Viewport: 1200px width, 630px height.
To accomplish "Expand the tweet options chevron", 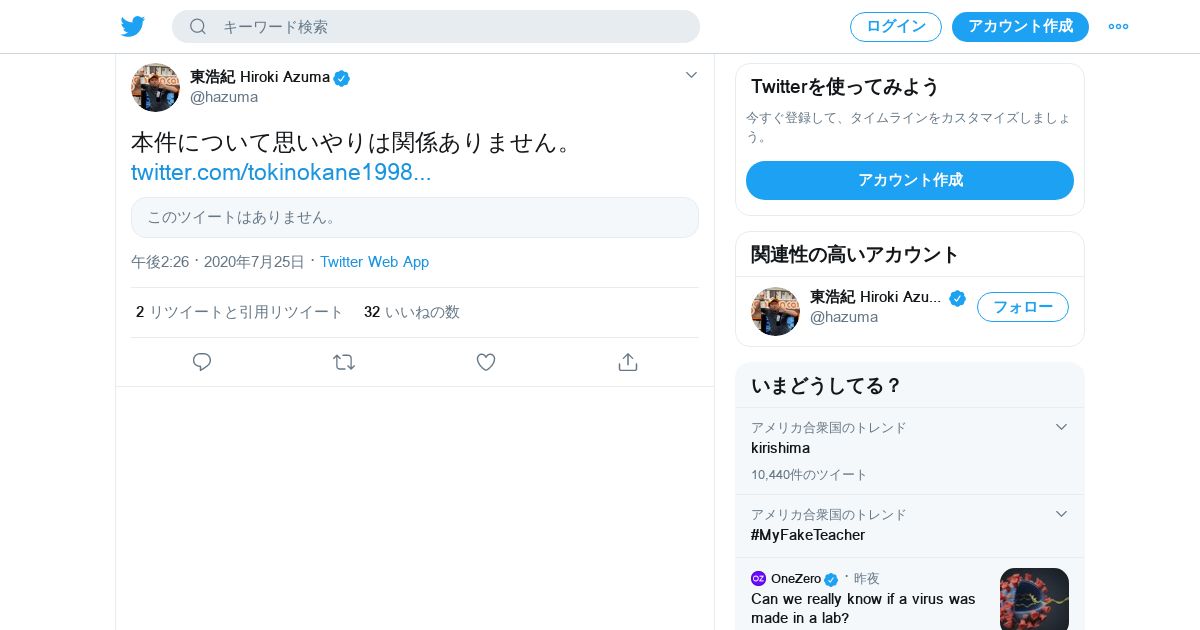I will coord(691,75).
